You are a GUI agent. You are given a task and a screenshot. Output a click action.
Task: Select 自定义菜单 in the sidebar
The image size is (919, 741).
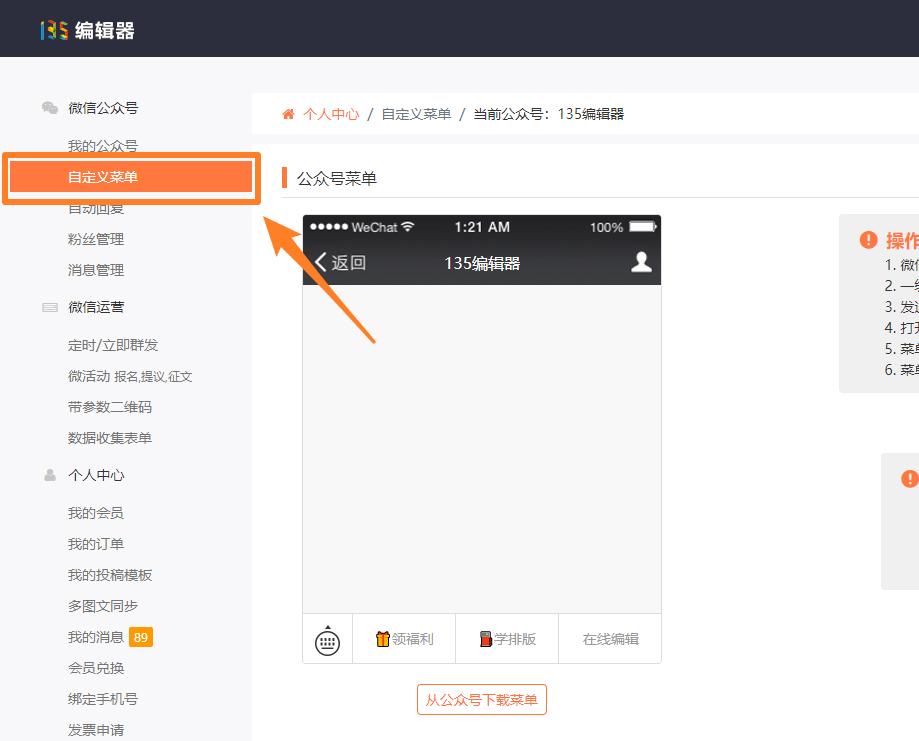(x=131, y=177)
